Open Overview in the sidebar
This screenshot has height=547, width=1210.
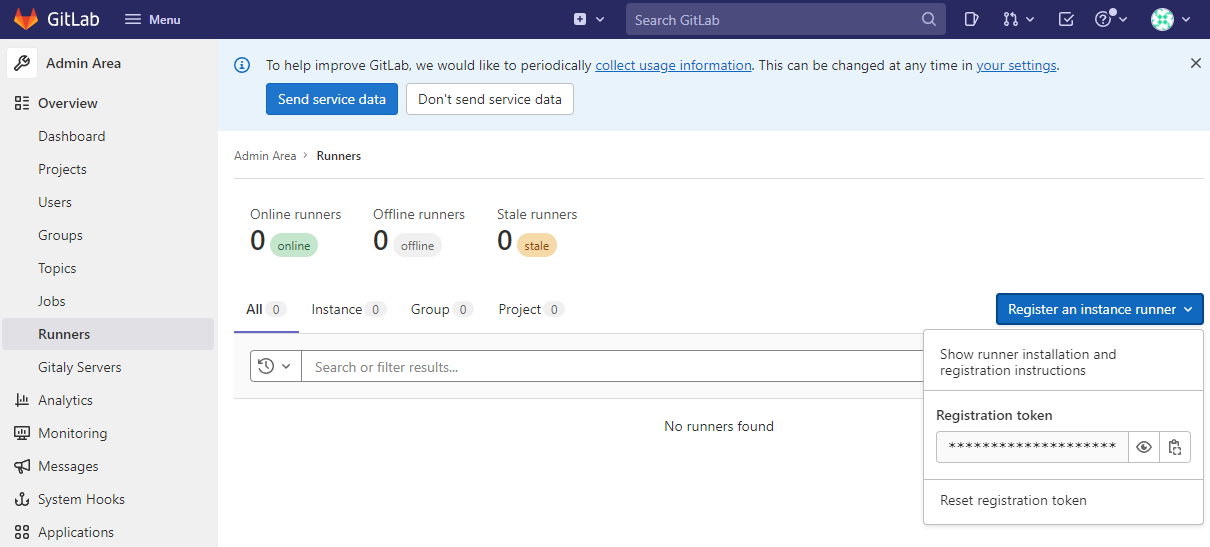[x=68, y=103]
